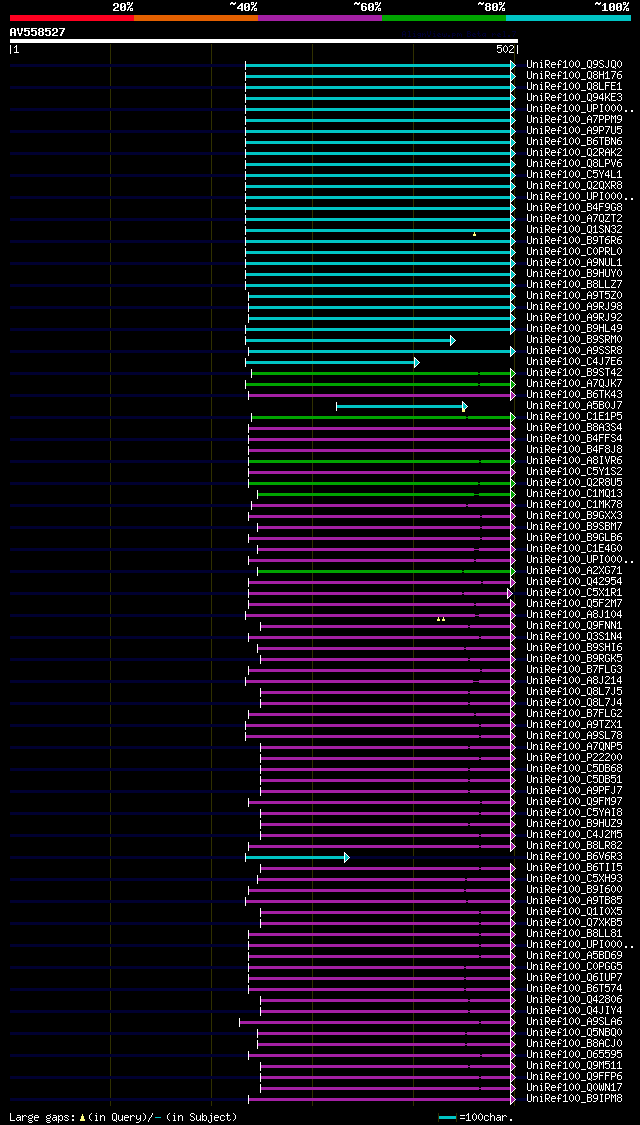This screenshot has width=640, height=1125.
Task: Select the UniRef100_B8LR82 label
Action: click(574, 847)
